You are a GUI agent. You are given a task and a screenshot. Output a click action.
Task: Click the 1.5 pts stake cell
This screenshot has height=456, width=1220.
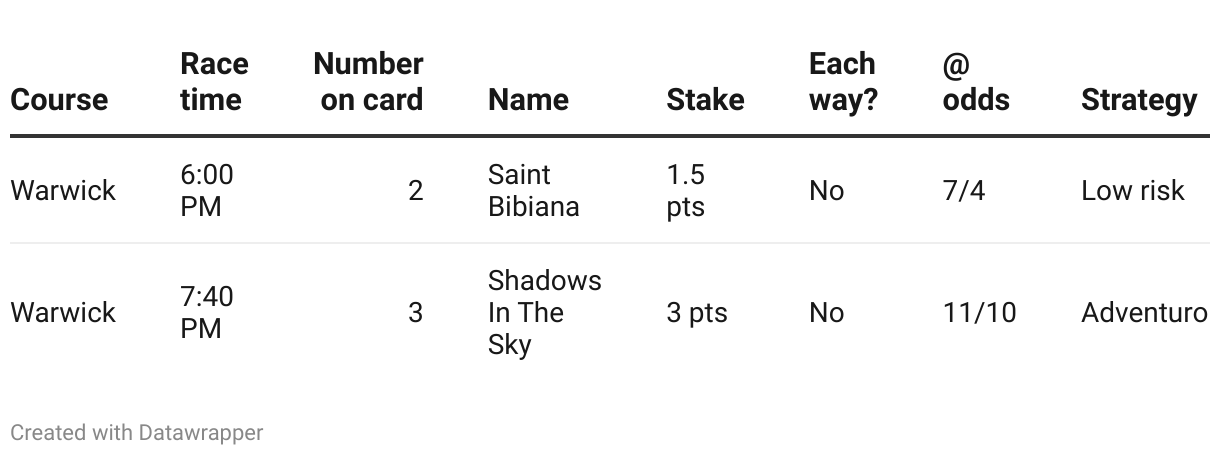pos(686,191)
